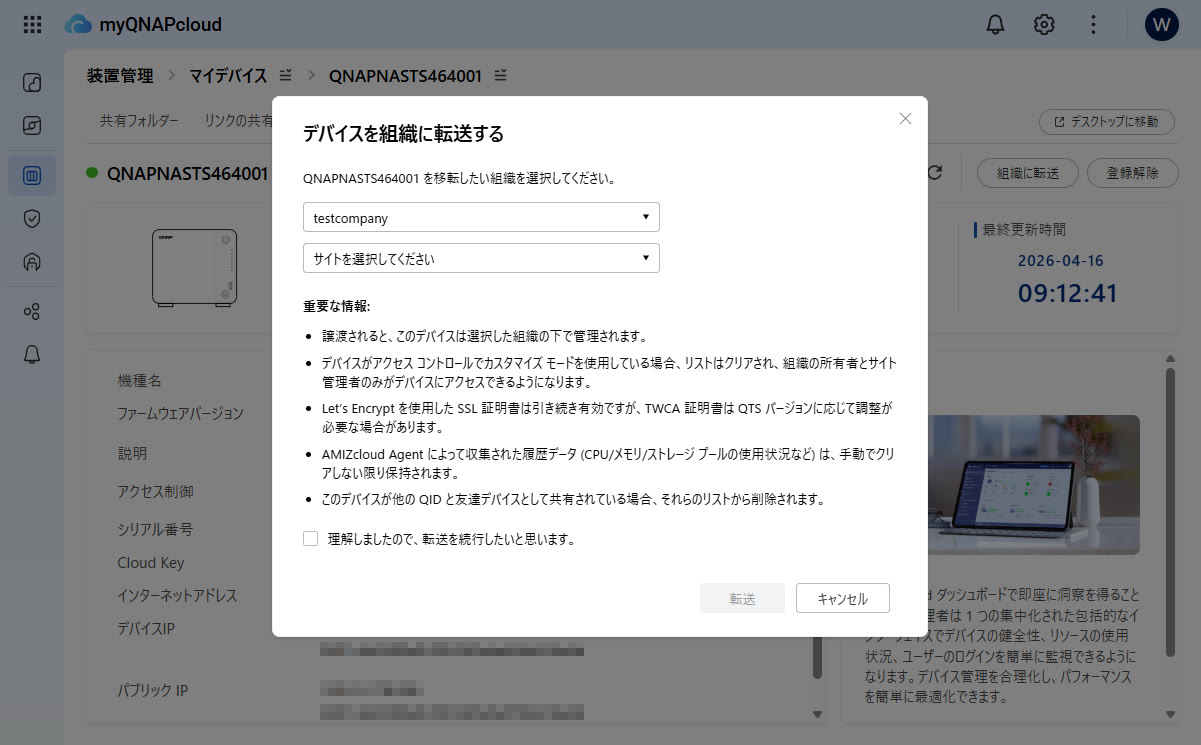The width and height of the screenshot is (1201, 745).
Task: Close the transfer dialog with the X
Action: click(x=905, y=118)
